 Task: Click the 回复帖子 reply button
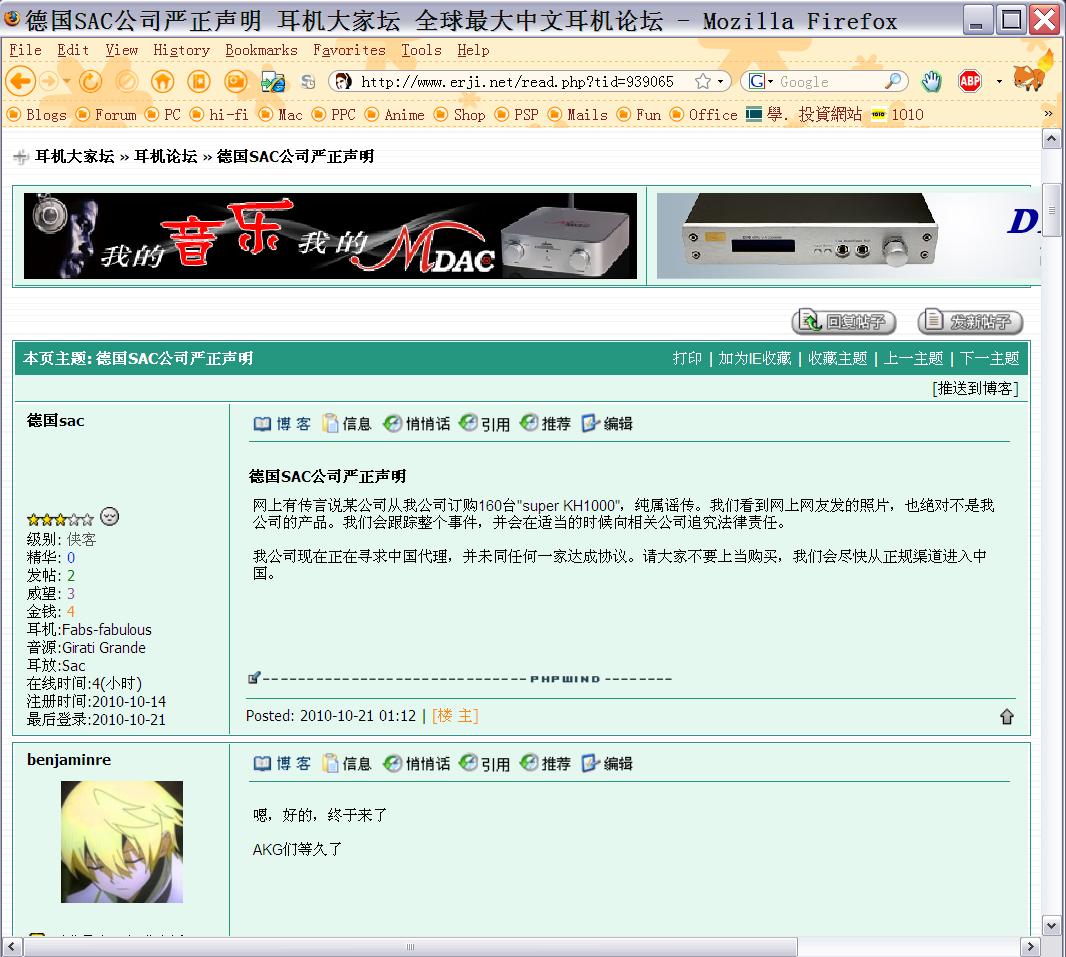pyautogui.click(x=844, y=321)
